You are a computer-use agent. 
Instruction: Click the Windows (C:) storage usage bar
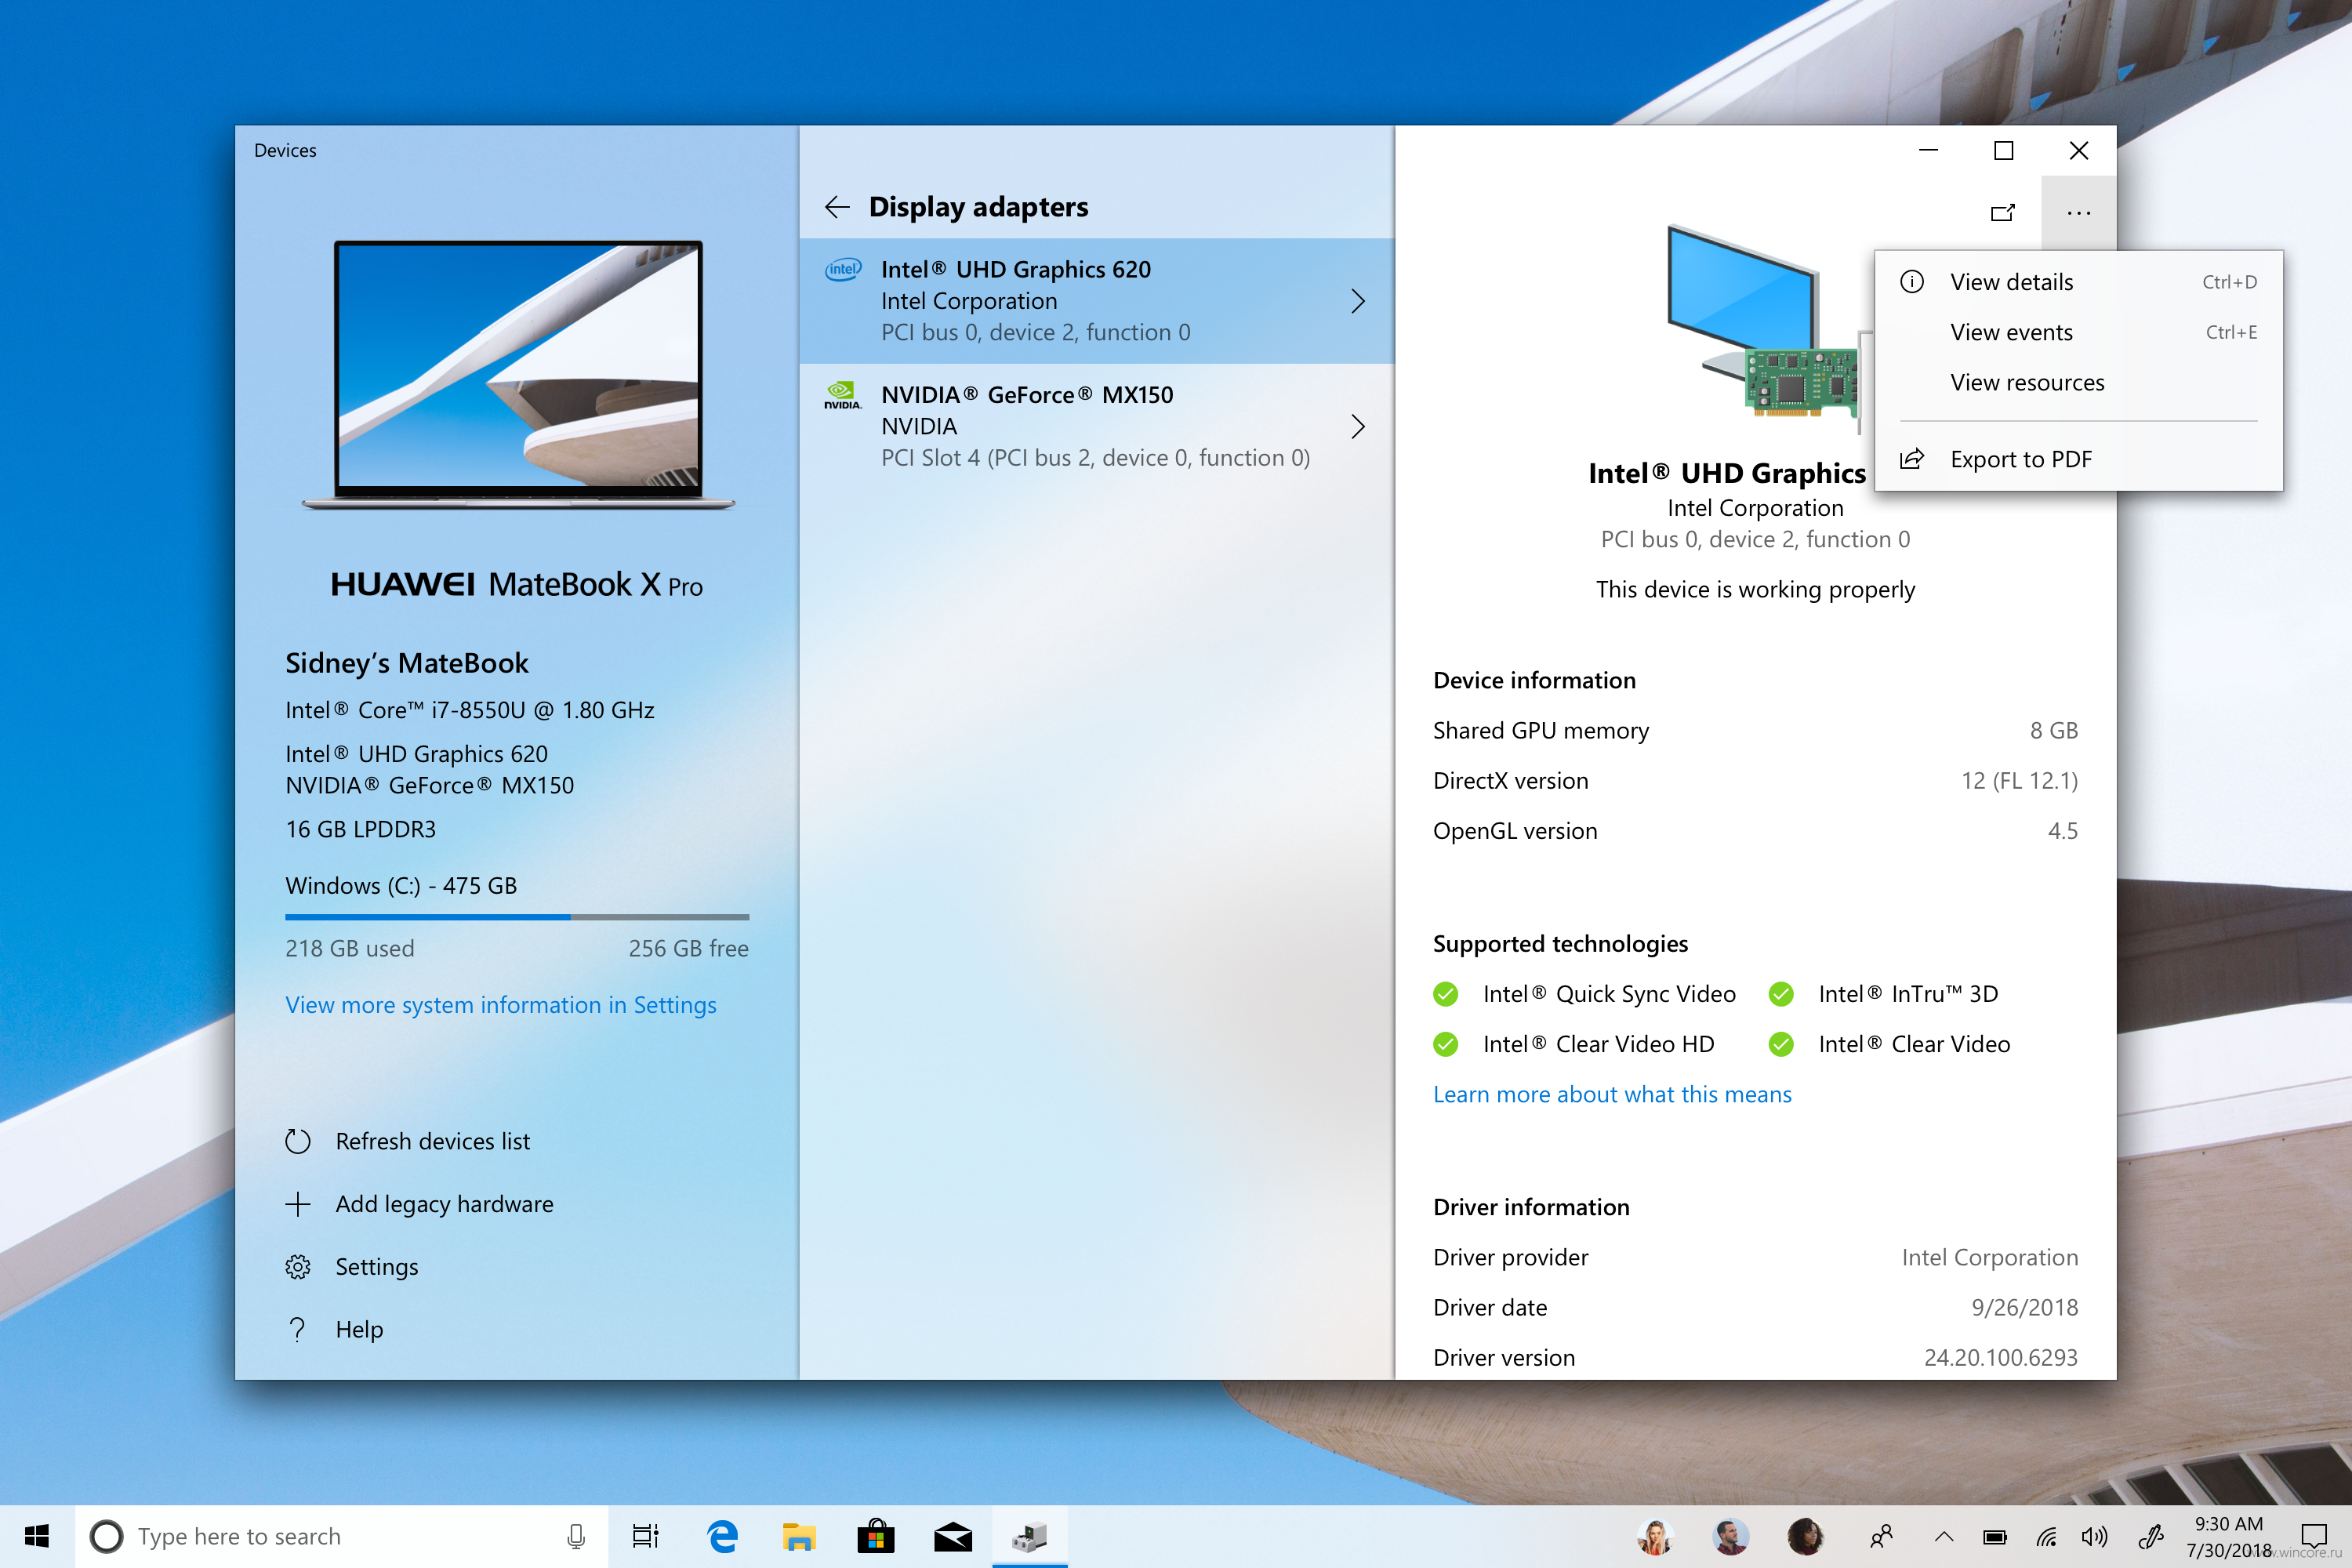pos(517,917)
